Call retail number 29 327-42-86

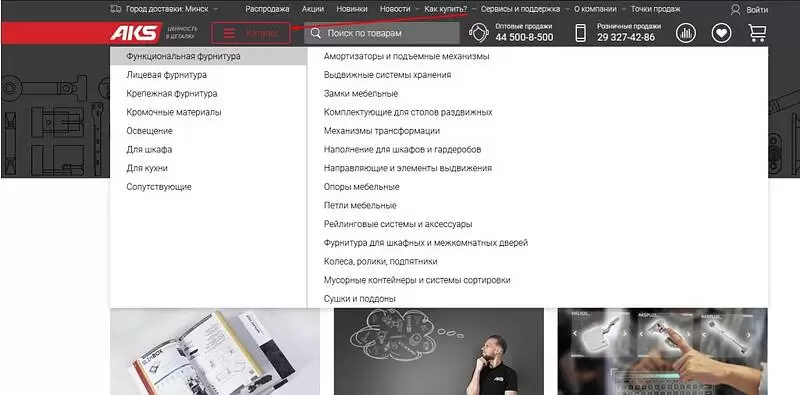[626, 37]
